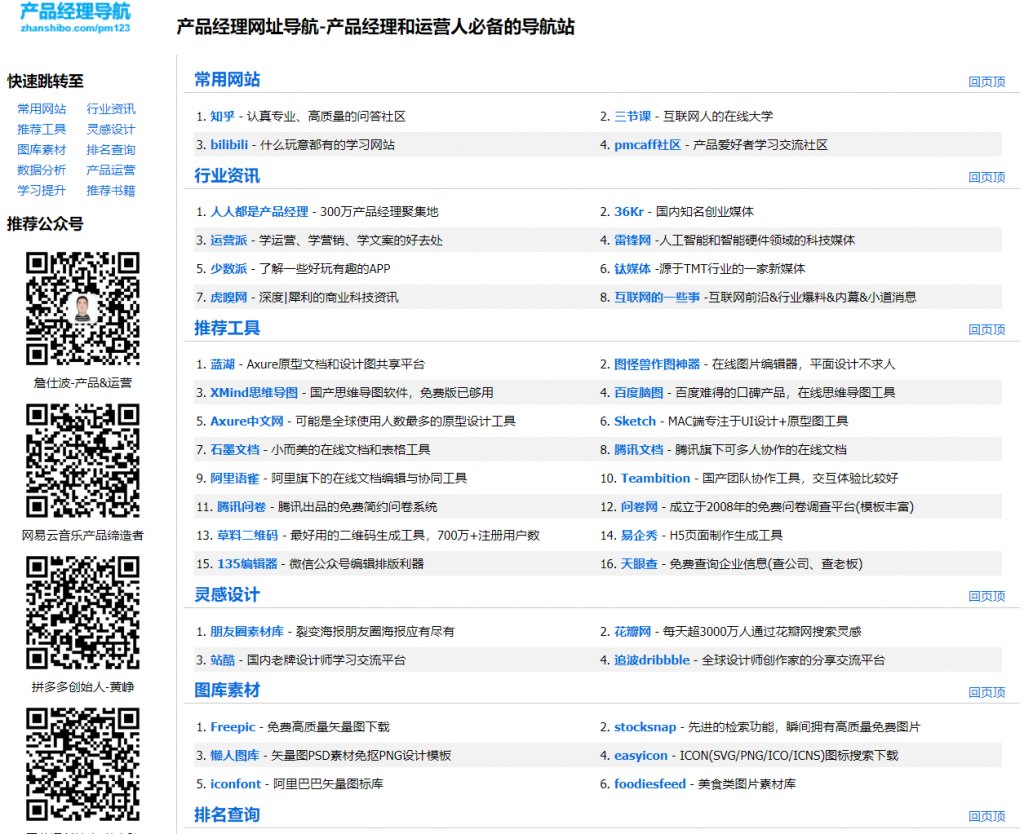
Task: Click 回页顶 beside 行业资讯 heading
Action: [987, 177]
